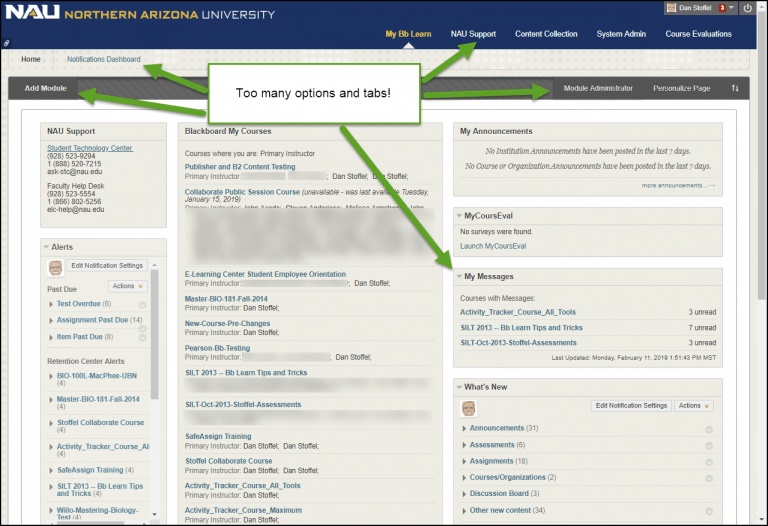Open the Notifications Dashboard tab
Image resolution: width=768 pixels, height=526 pixels.
click(x=103, y=59)
